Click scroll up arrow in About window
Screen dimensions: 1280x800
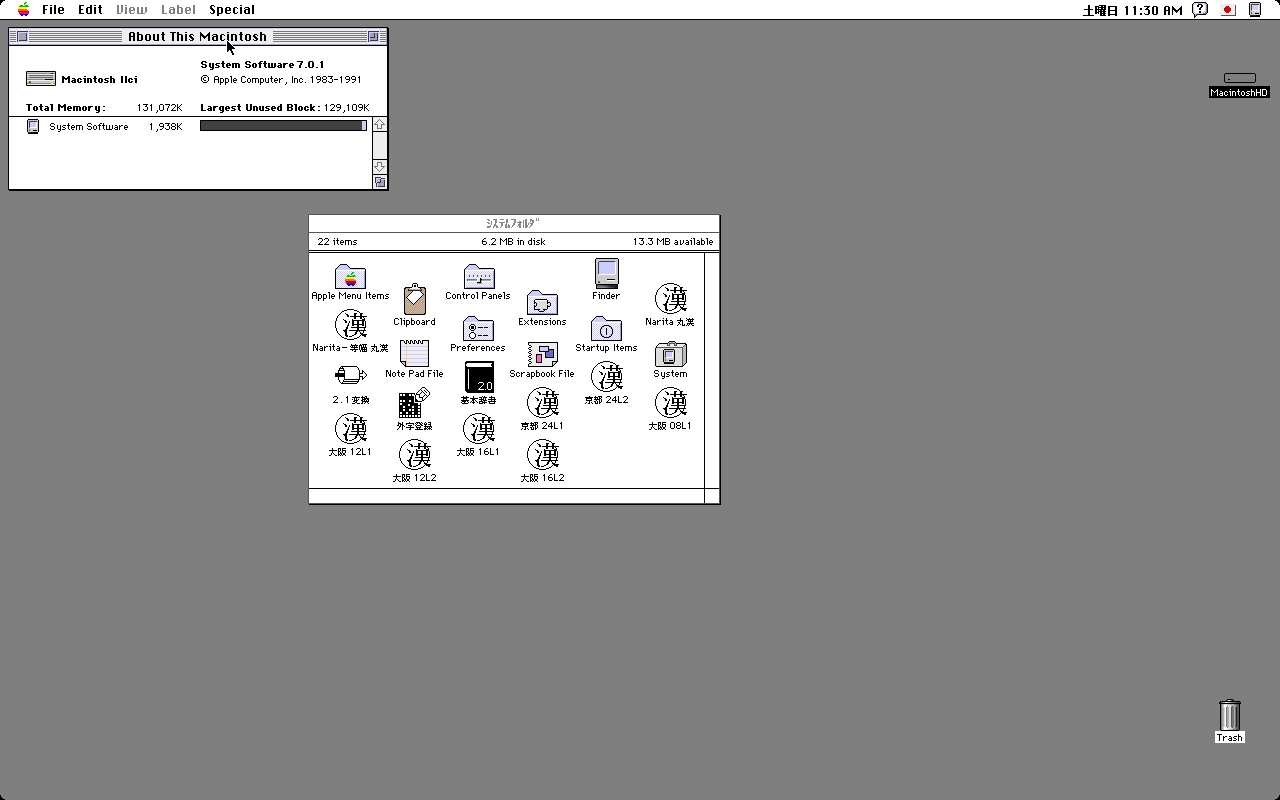[380, 125]
